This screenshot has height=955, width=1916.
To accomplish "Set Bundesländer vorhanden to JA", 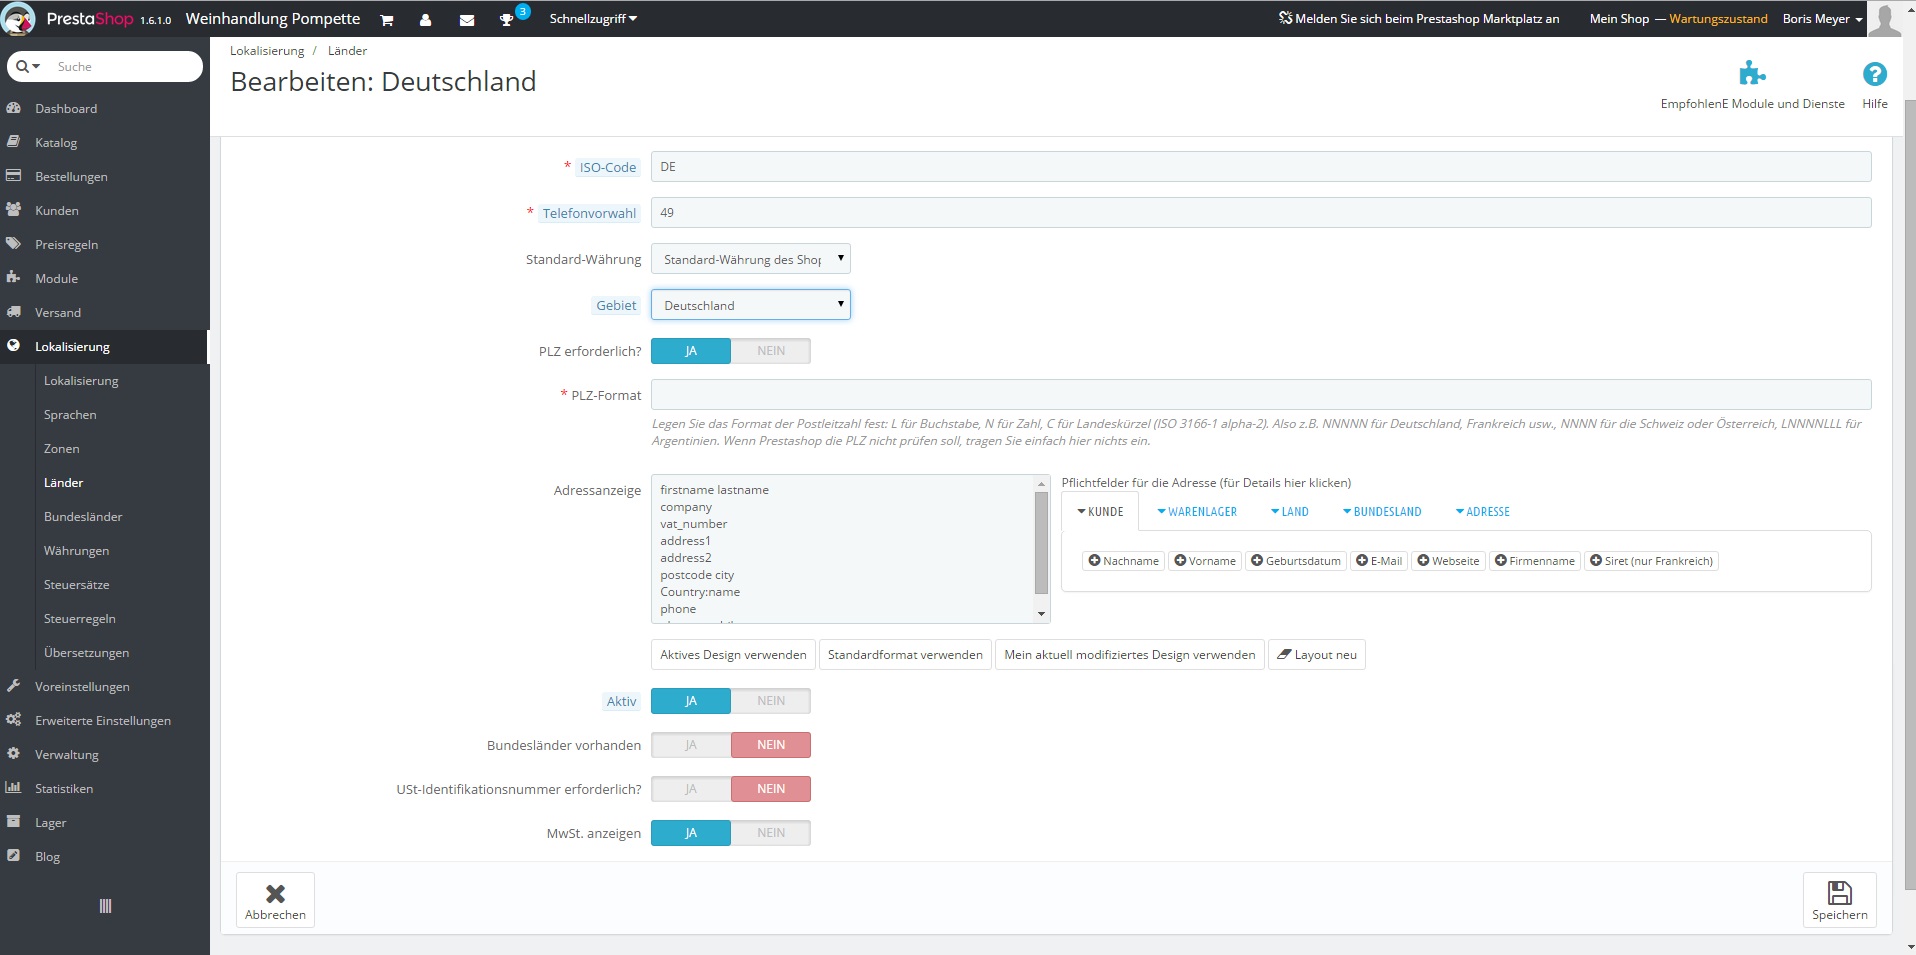I will click(x=691, y=745).
